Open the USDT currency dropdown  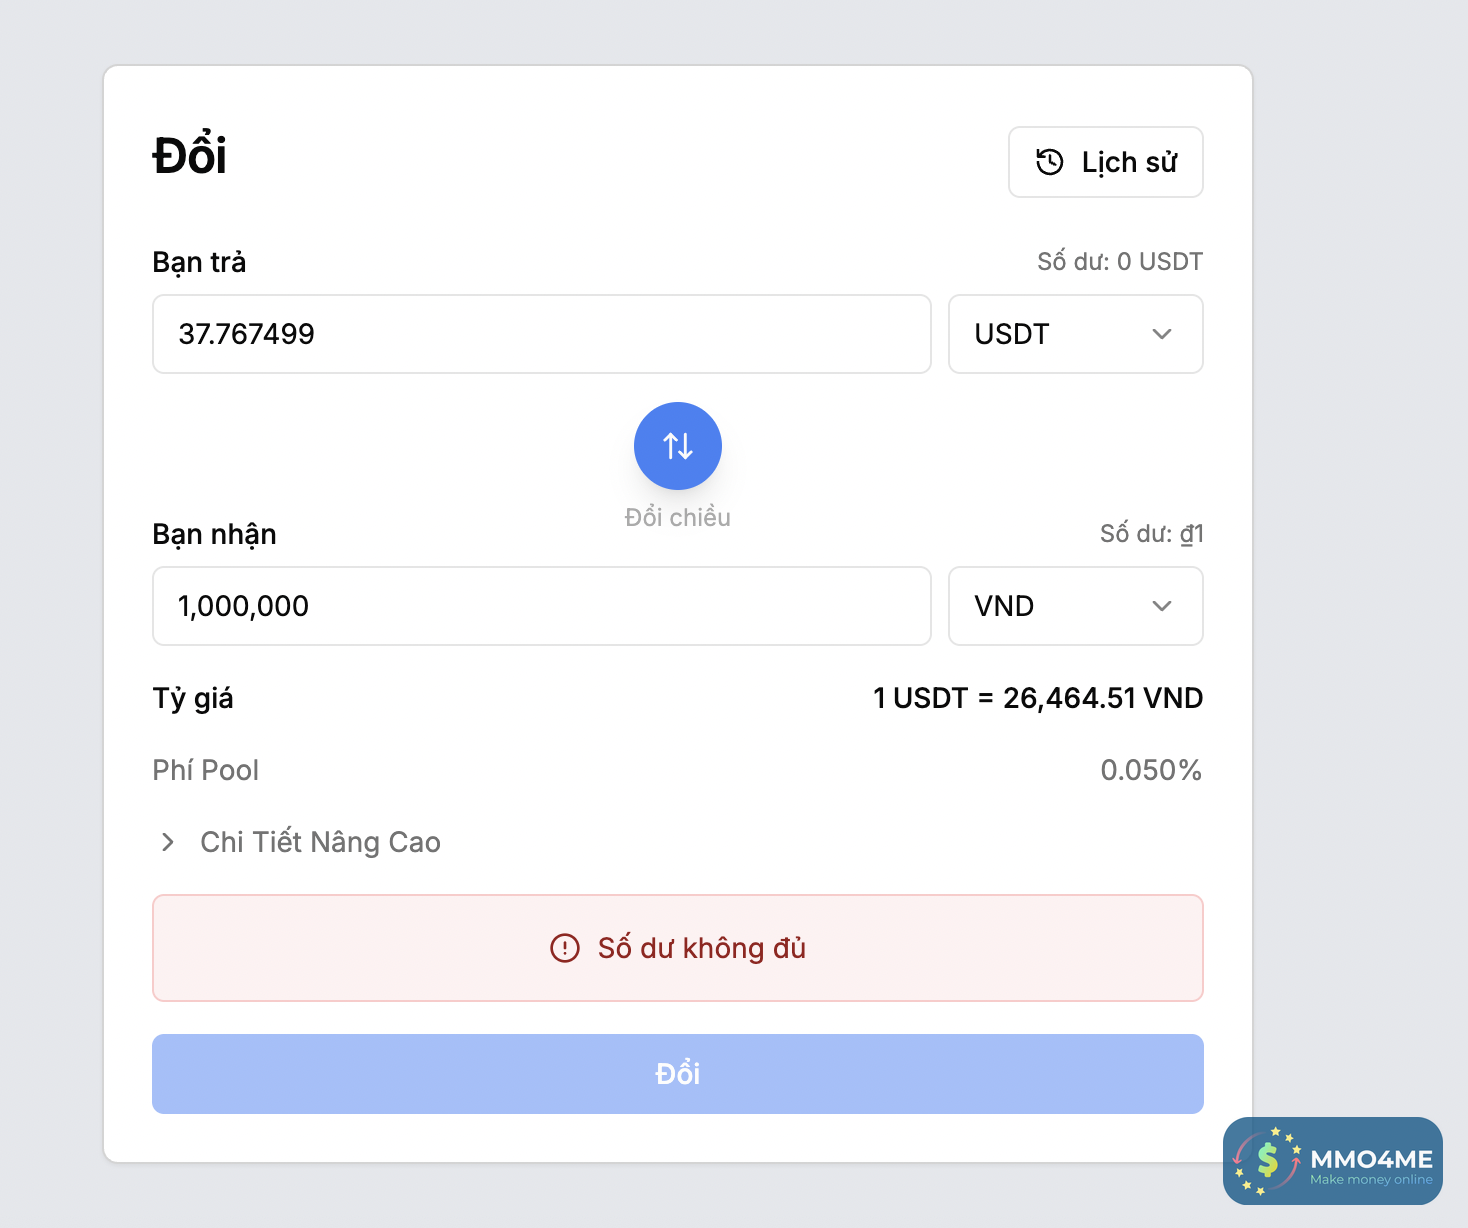pos(1075,334)
